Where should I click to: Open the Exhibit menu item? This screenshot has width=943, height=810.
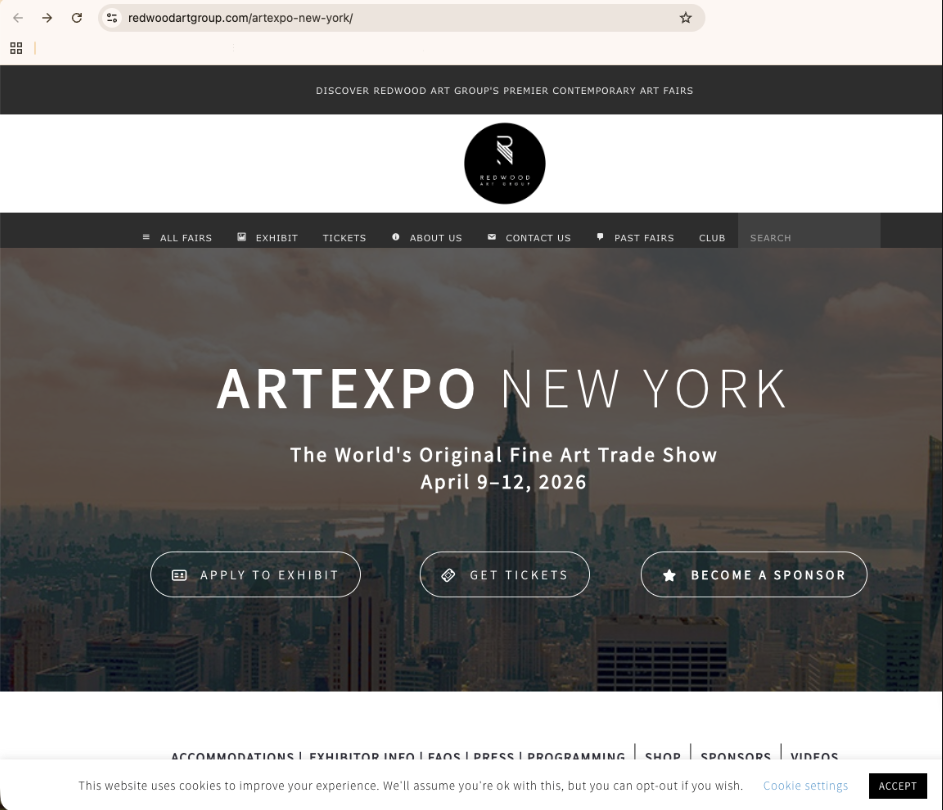click(x=268, y=238)
